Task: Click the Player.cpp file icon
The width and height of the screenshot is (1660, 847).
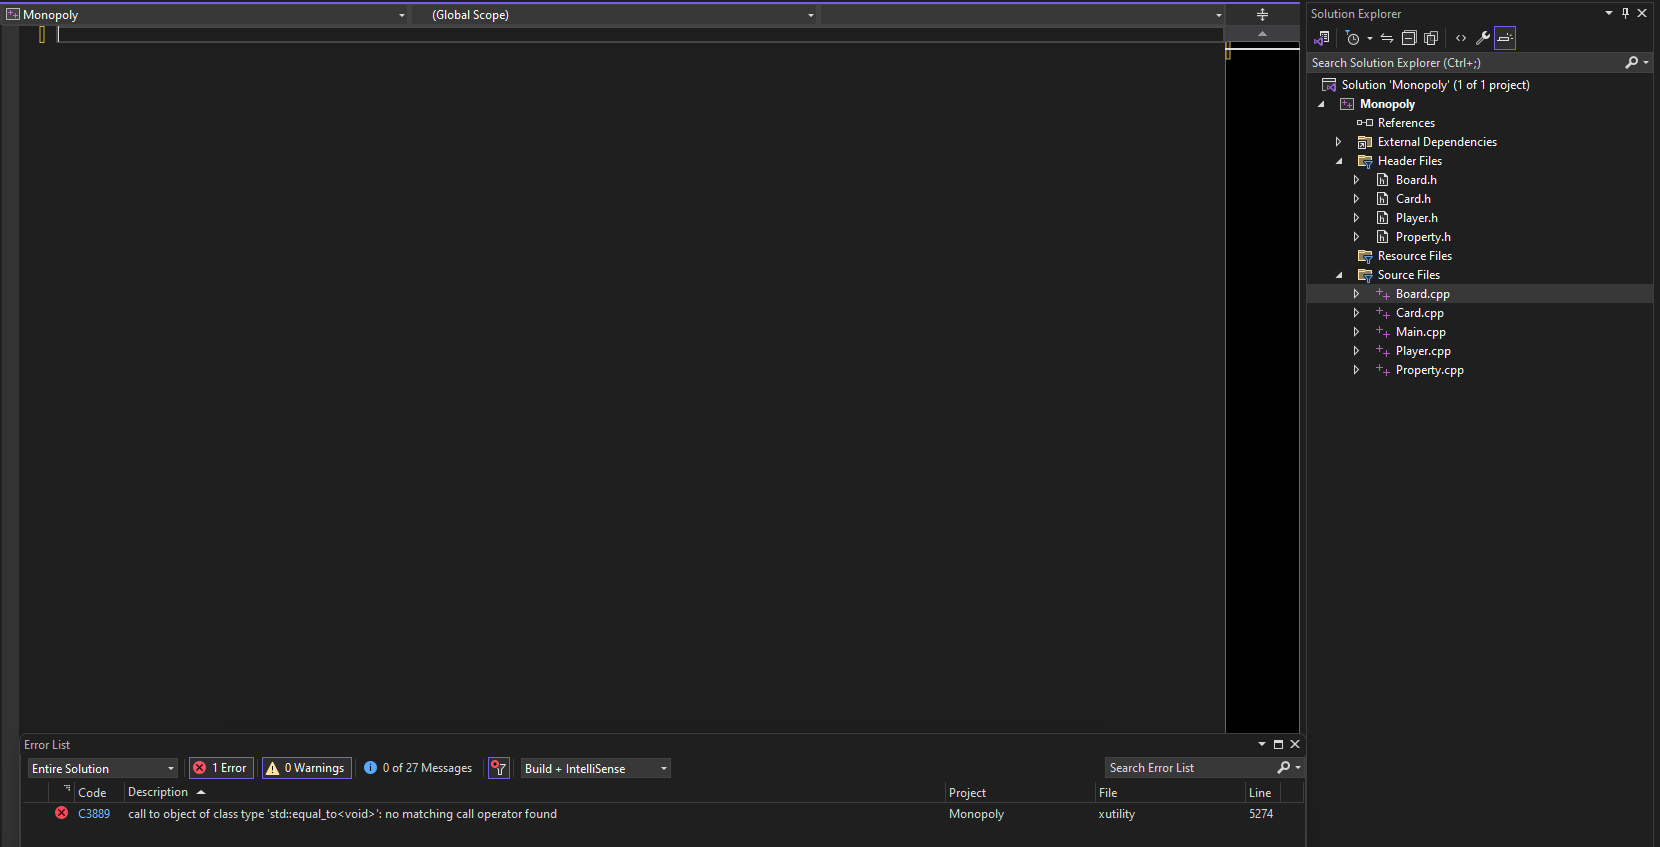Action: pos(1383,351)
